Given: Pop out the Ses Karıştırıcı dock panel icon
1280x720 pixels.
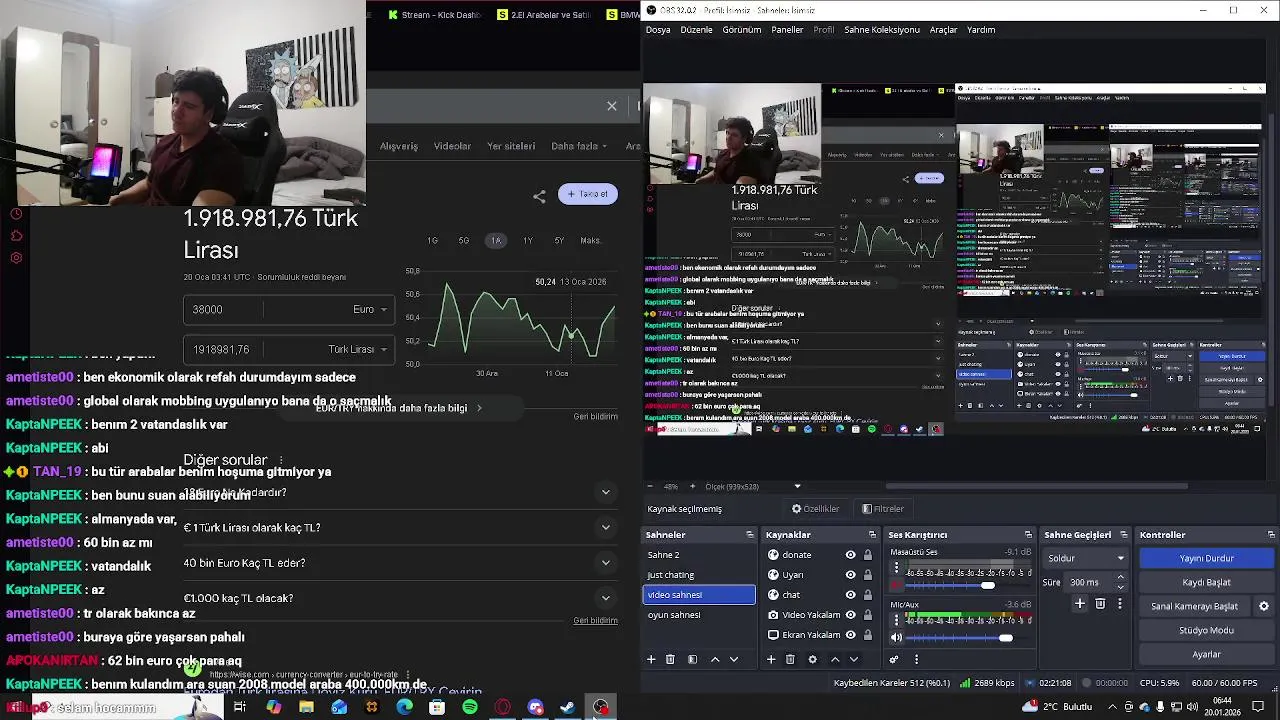Looking at the screenshot, I should pyautogui.click(x=1028, y=535).
